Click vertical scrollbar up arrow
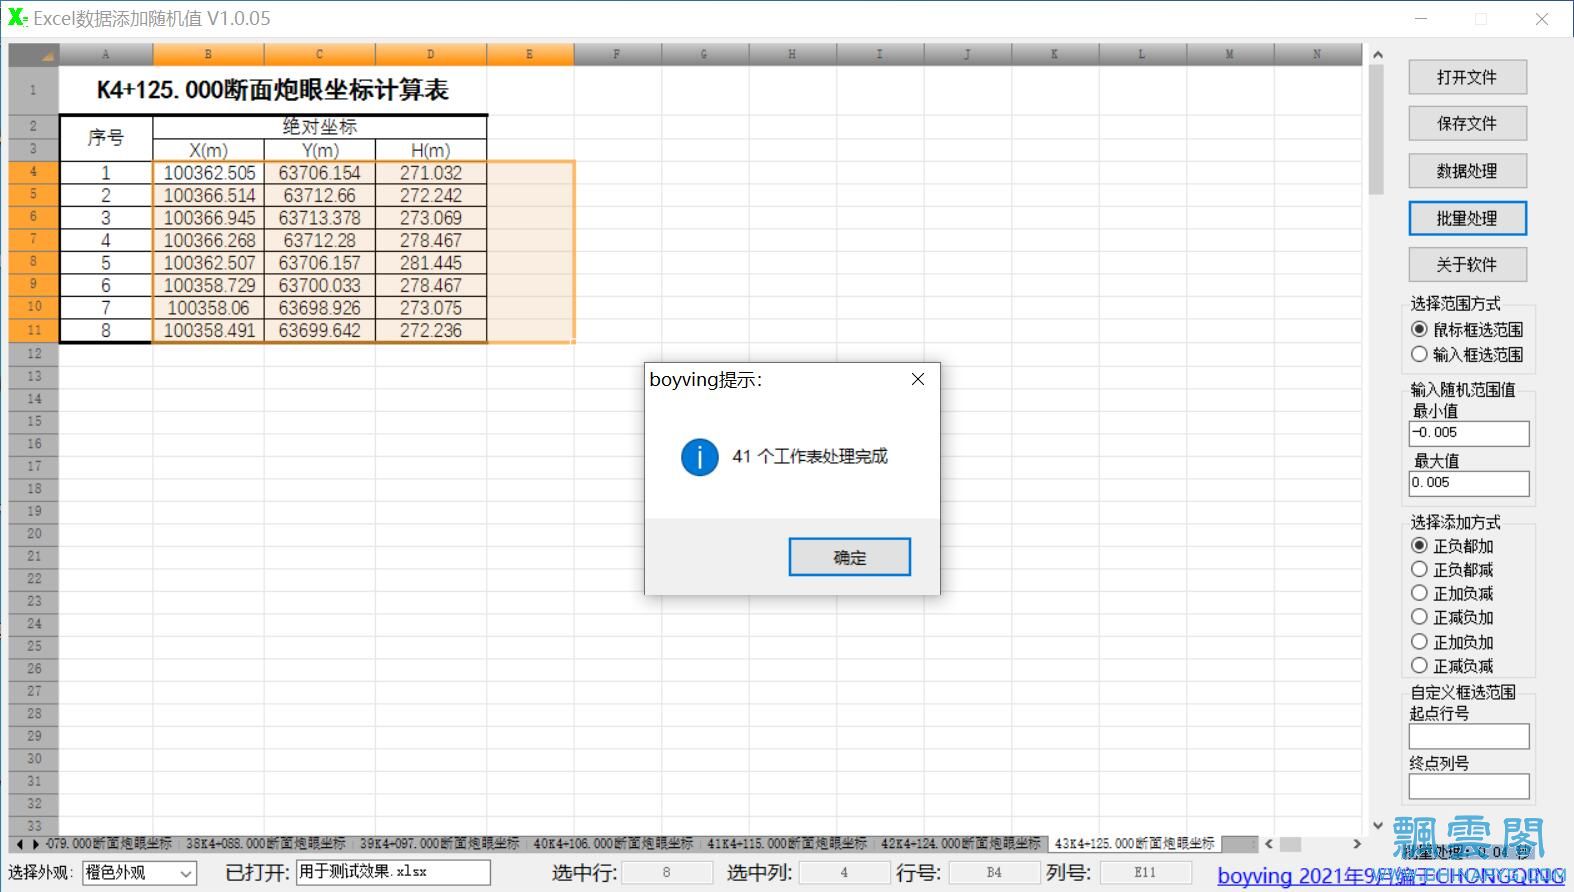The width and height of the screenshot is (1574, 892). coord(1377,54)
